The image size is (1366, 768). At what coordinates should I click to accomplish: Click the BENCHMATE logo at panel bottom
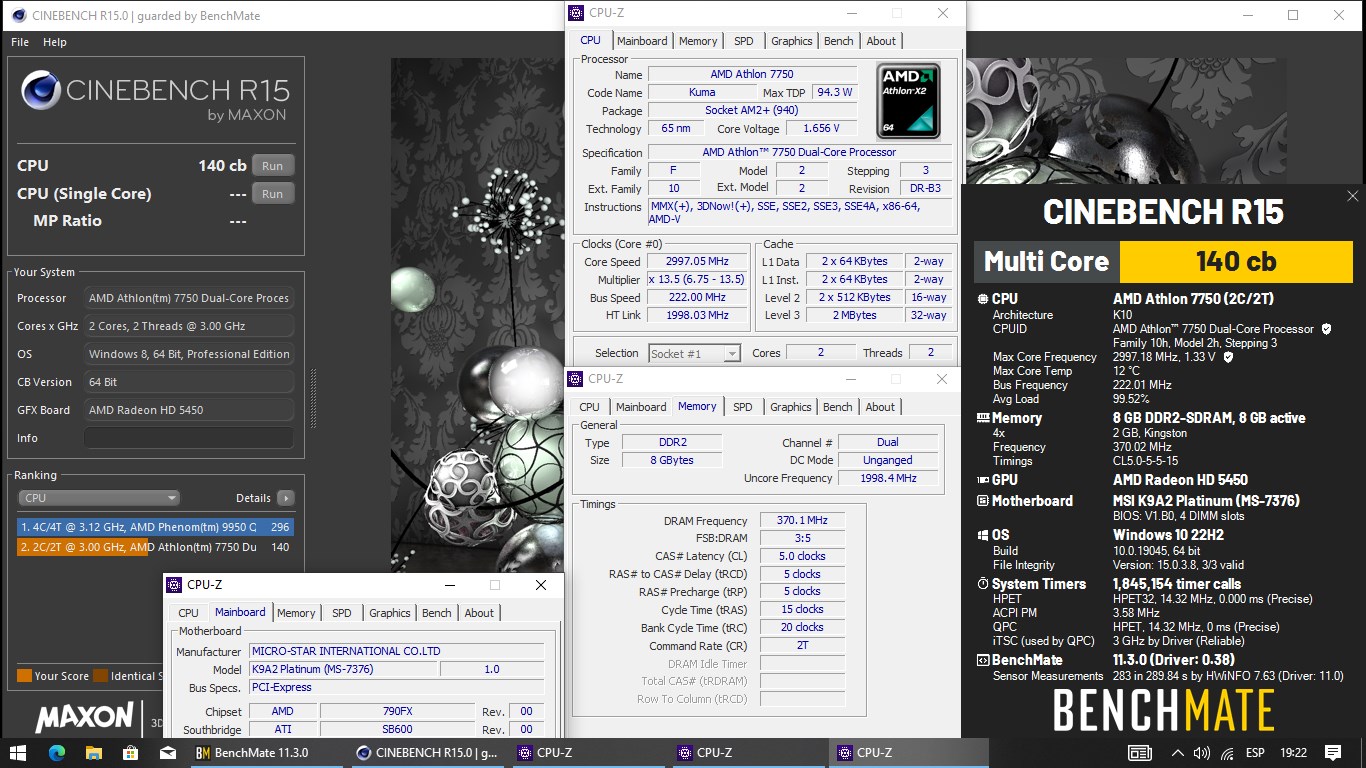1163,711
